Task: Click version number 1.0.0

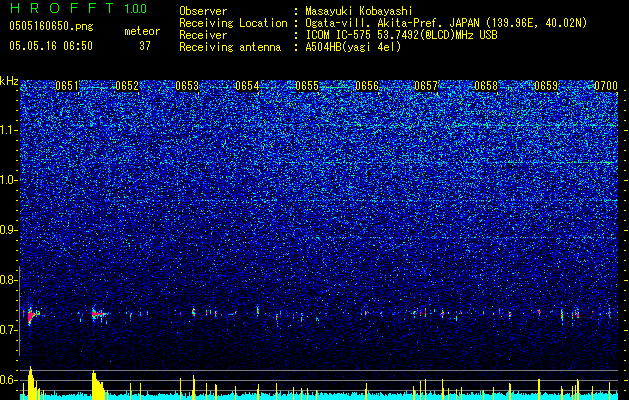Action: coord(136,8)
